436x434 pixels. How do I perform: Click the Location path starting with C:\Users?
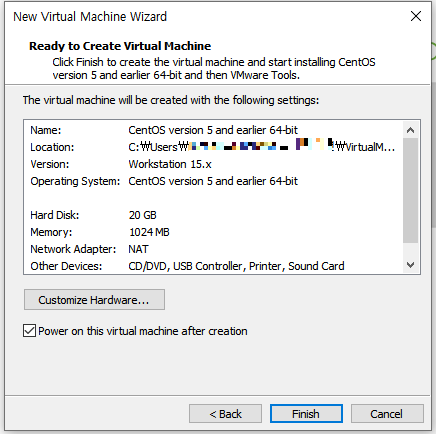click(262, 146)
